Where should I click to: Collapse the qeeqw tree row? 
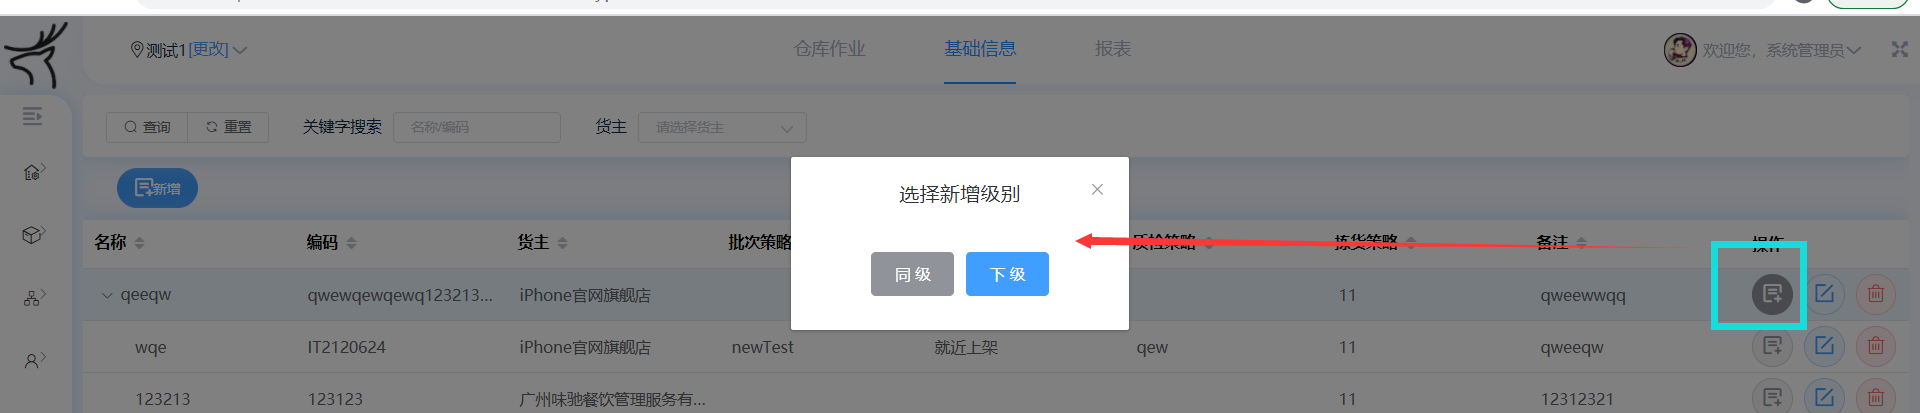point(107,295)
